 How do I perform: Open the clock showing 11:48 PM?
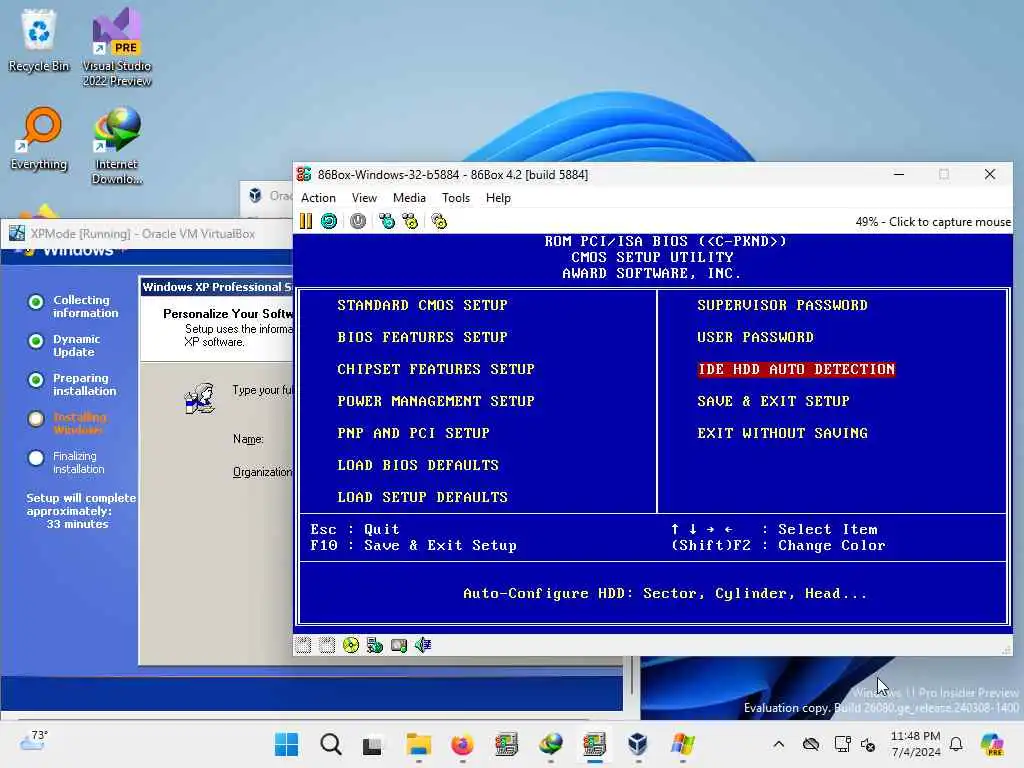click(x=916, y=744)
